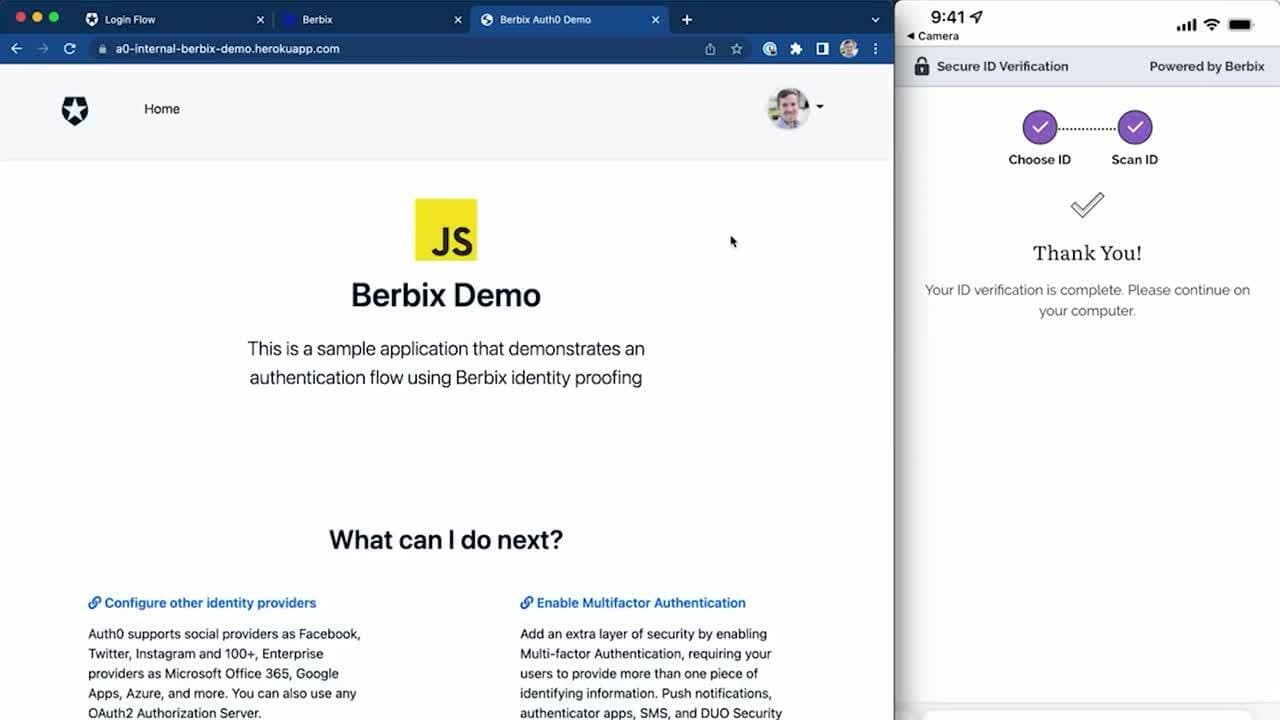Reload the page with the refresh icon

(x=69, y=49)
